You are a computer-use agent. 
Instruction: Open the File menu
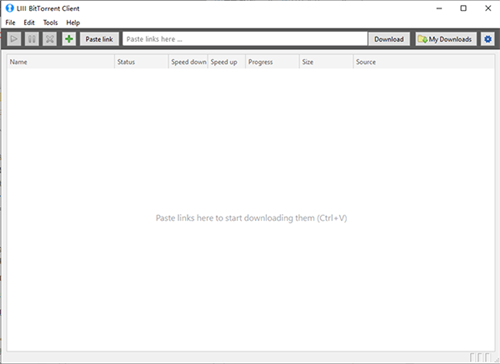point(10,23)
